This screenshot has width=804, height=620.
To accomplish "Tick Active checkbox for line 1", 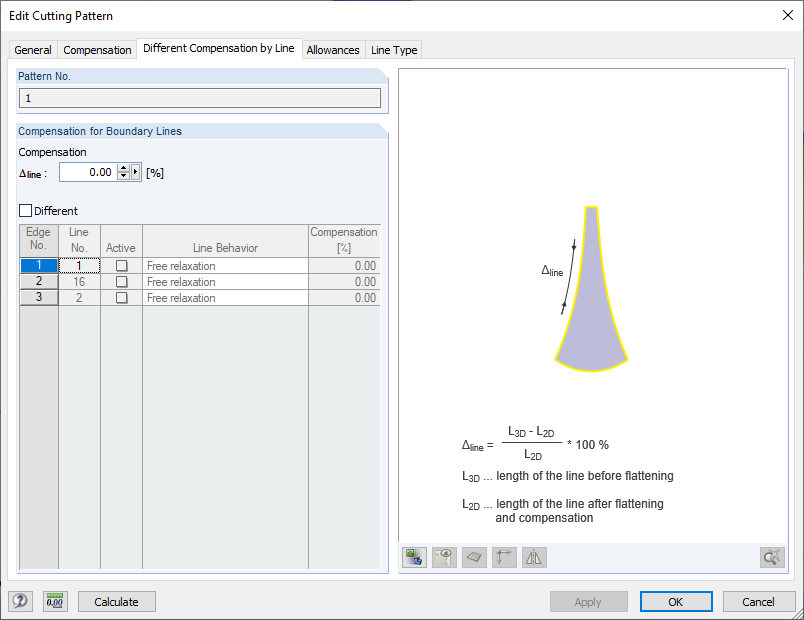I will point(122,266).
